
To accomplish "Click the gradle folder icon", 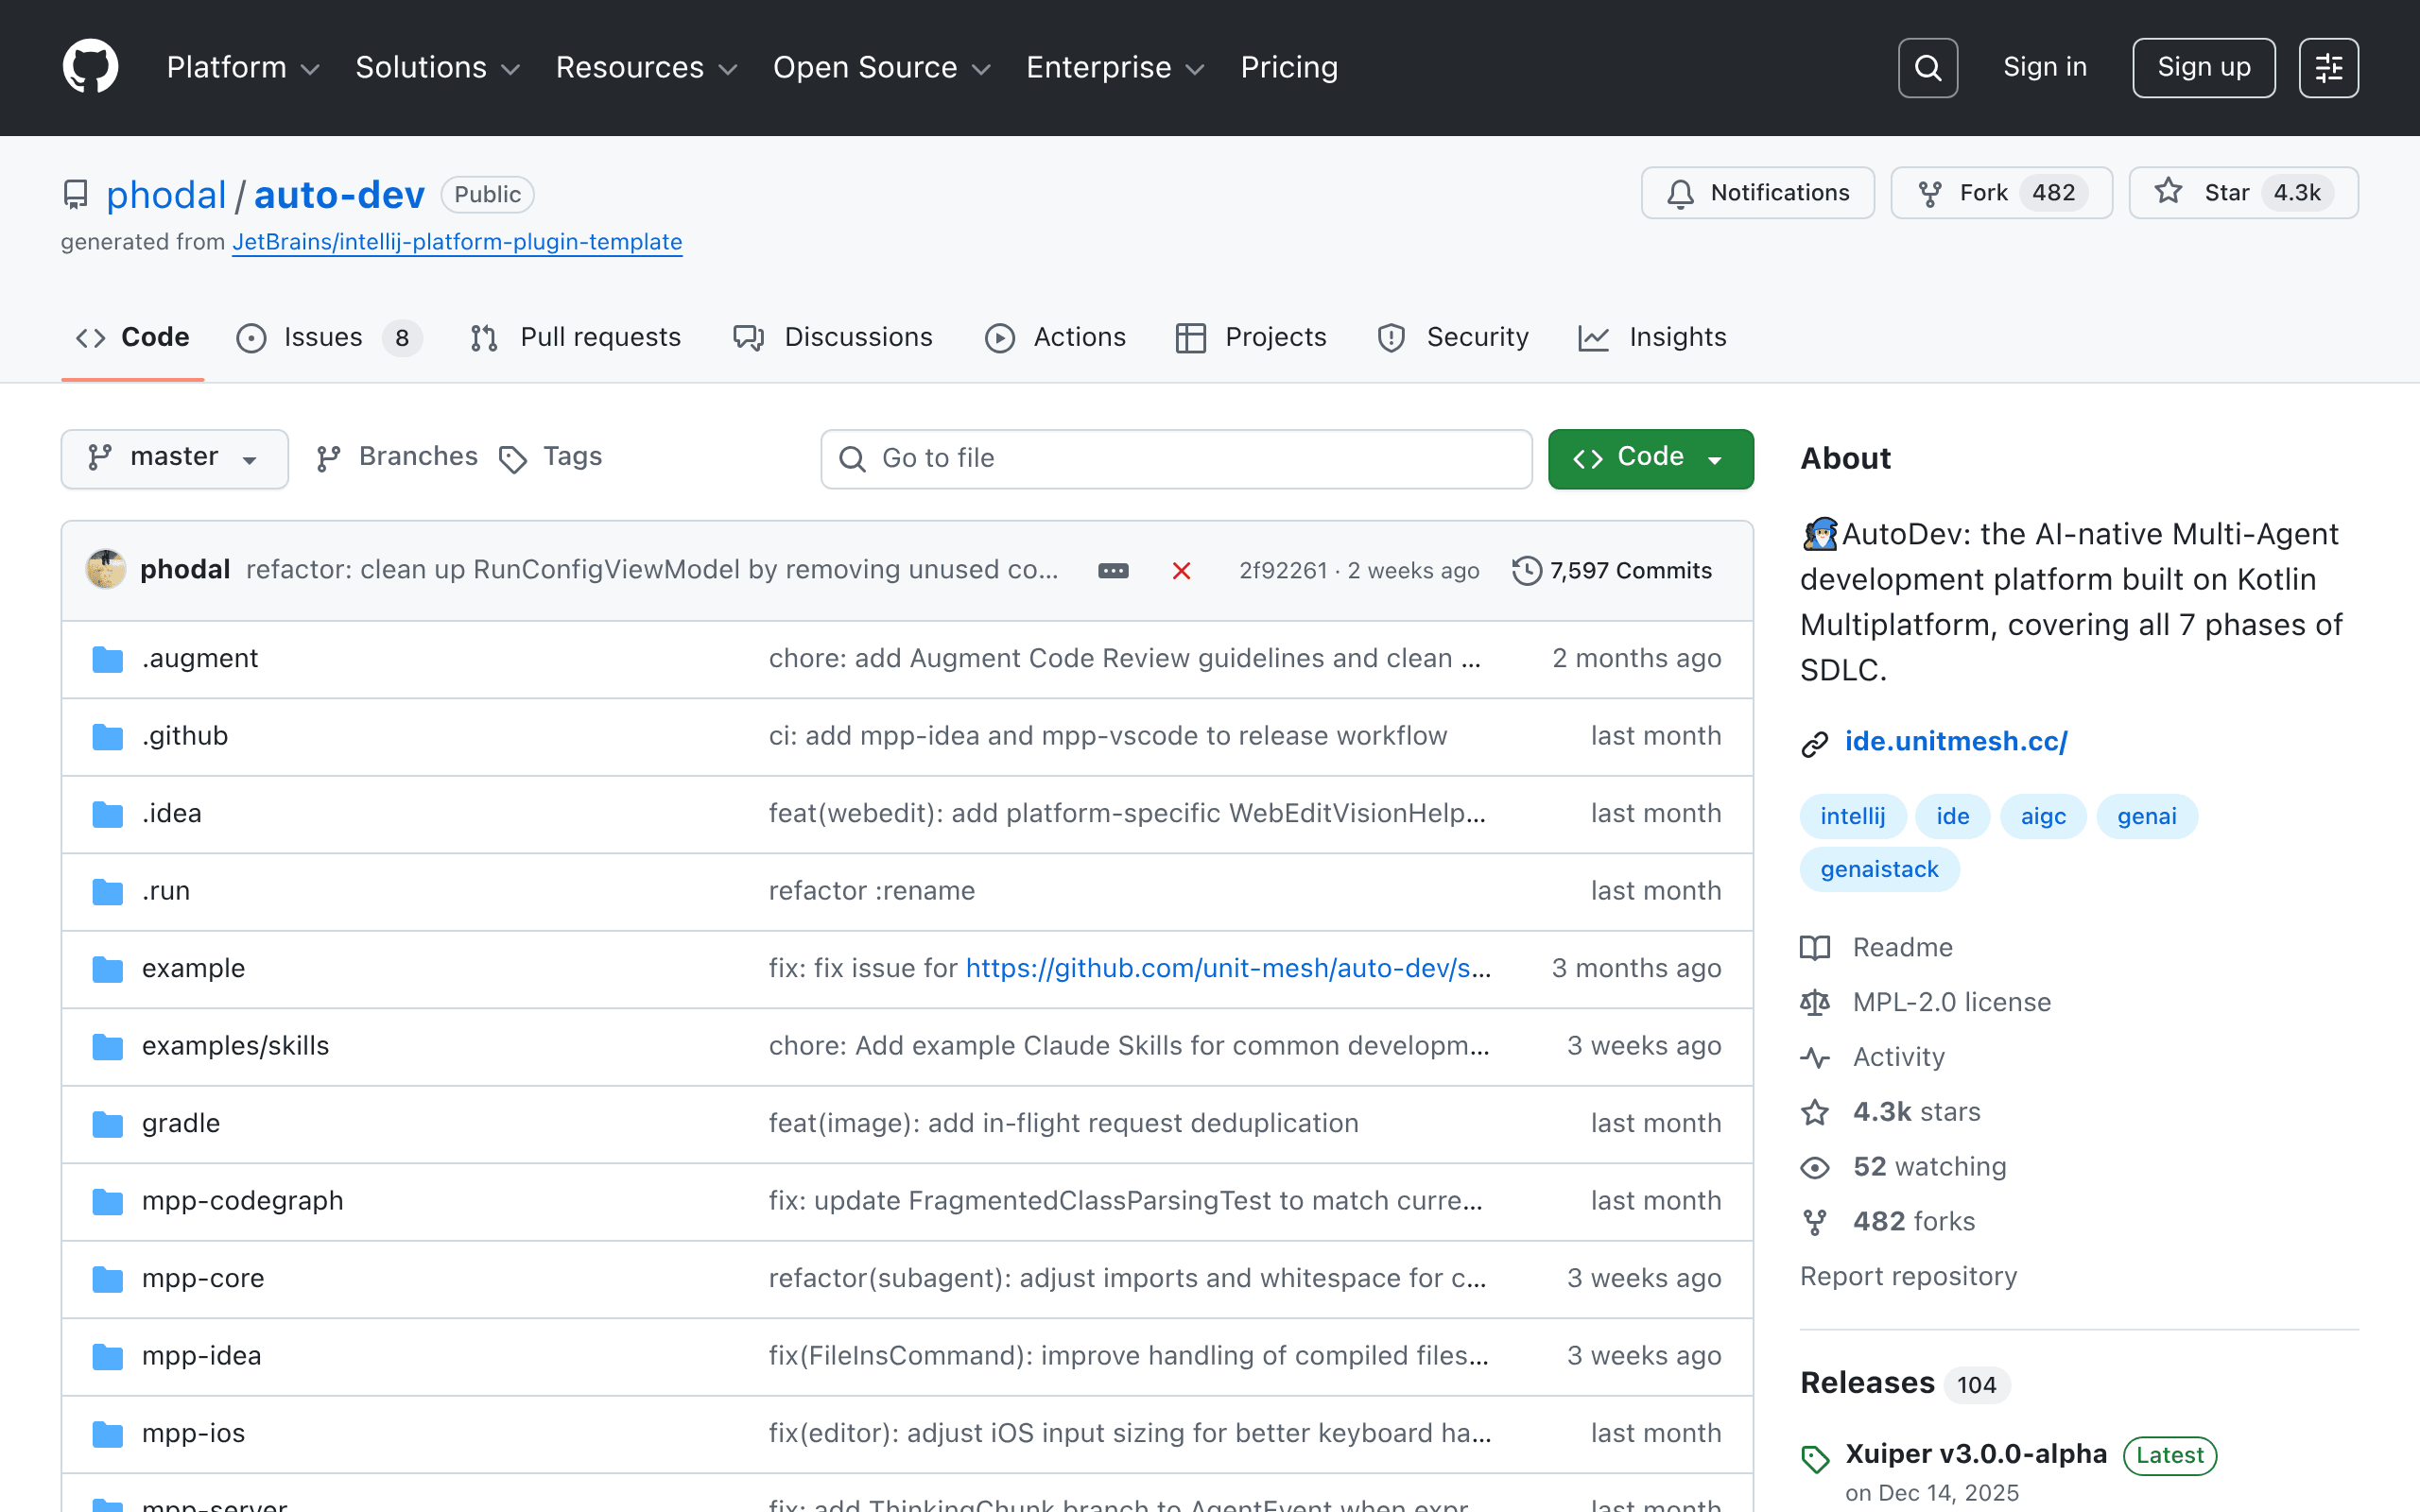I will [x=107, y=1124].
